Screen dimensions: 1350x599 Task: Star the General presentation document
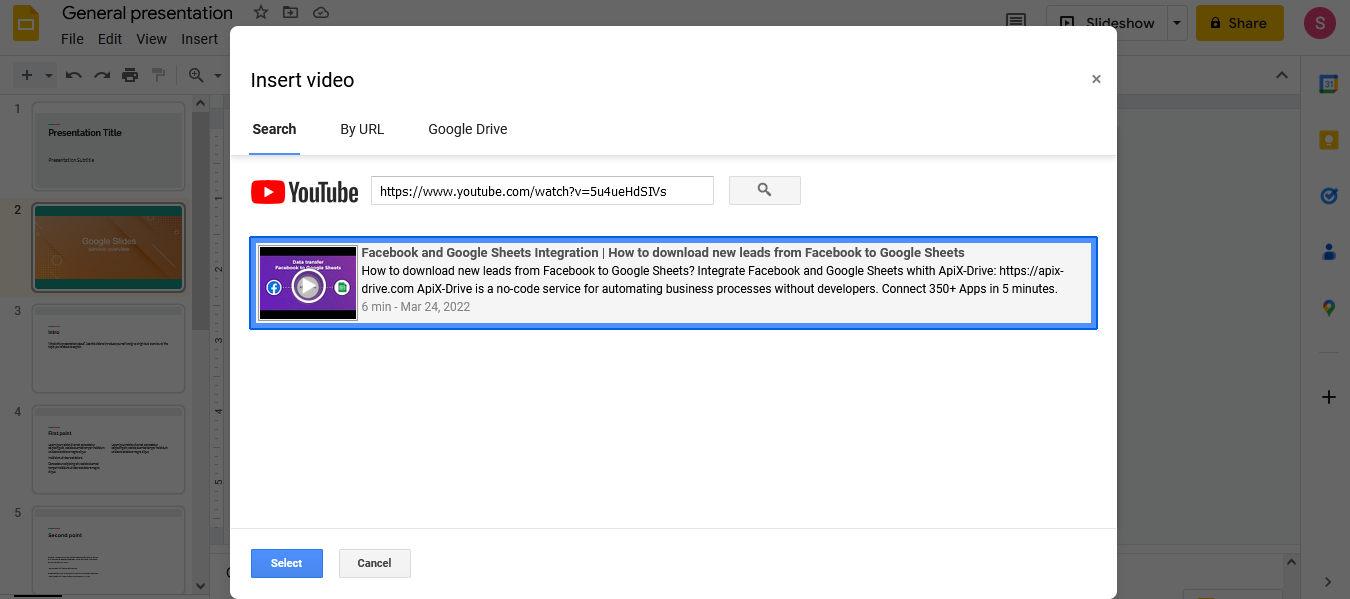pyautogui.click(x=259, y=12)
